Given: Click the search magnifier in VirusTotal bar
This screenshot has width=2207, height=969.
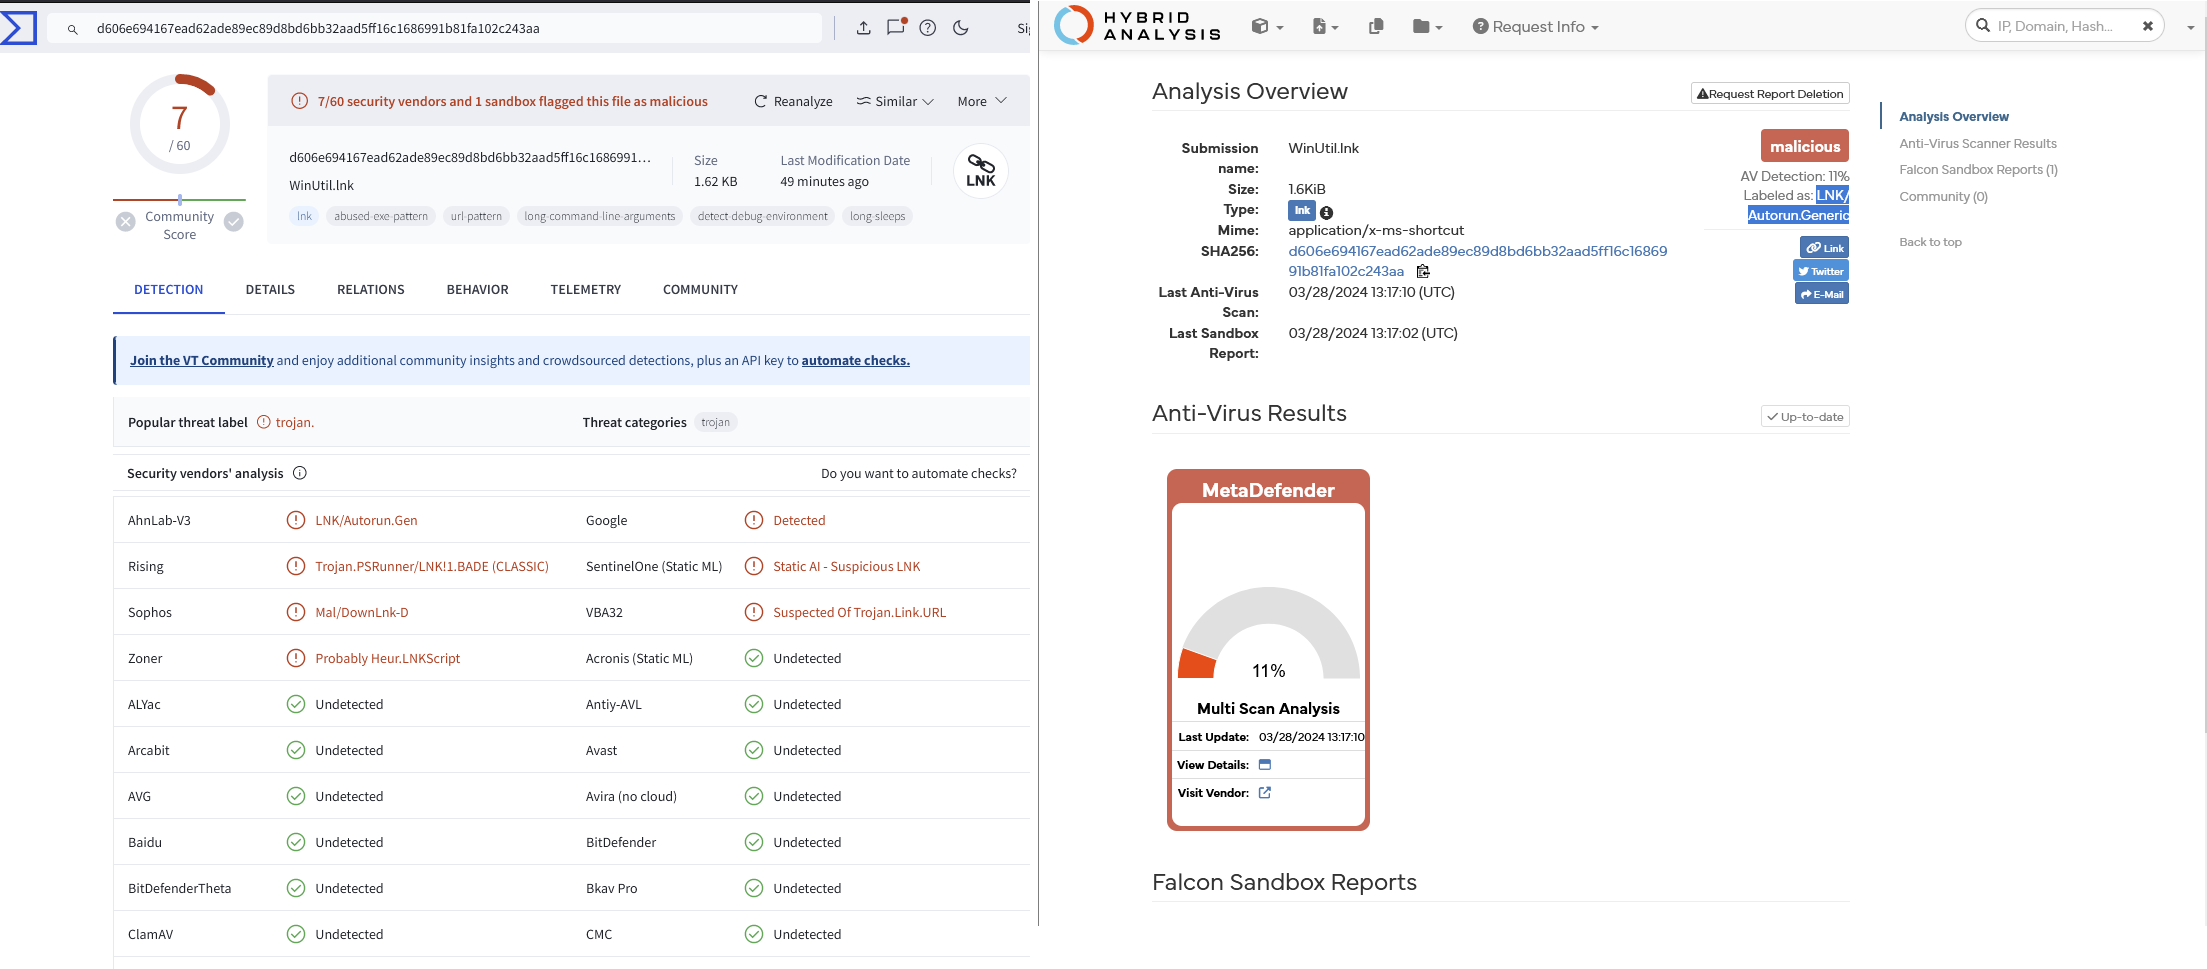Looking at the screenshot, I should [x=72, y=29].
